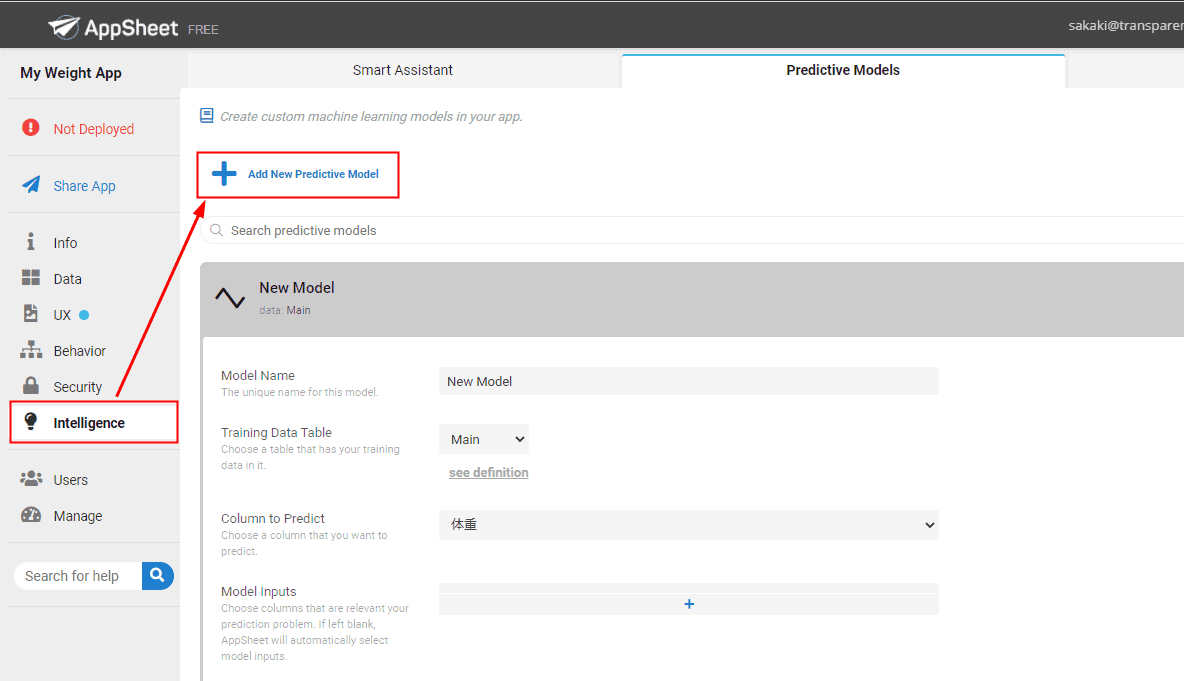Click the zigzag model type icon

(x=230, y=297)
